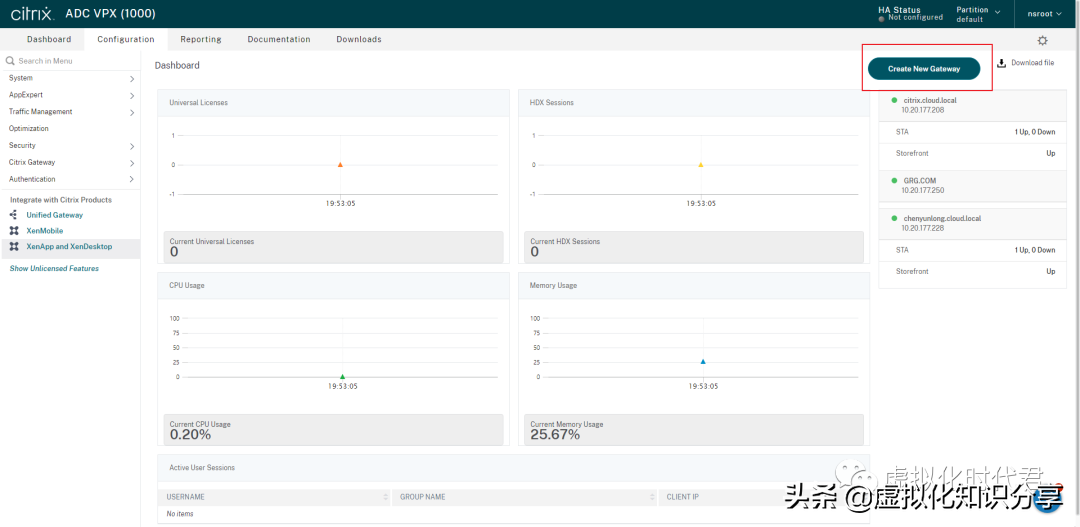
Task: Expand the Traffic Management chevron
Action: tap(132, 112)
